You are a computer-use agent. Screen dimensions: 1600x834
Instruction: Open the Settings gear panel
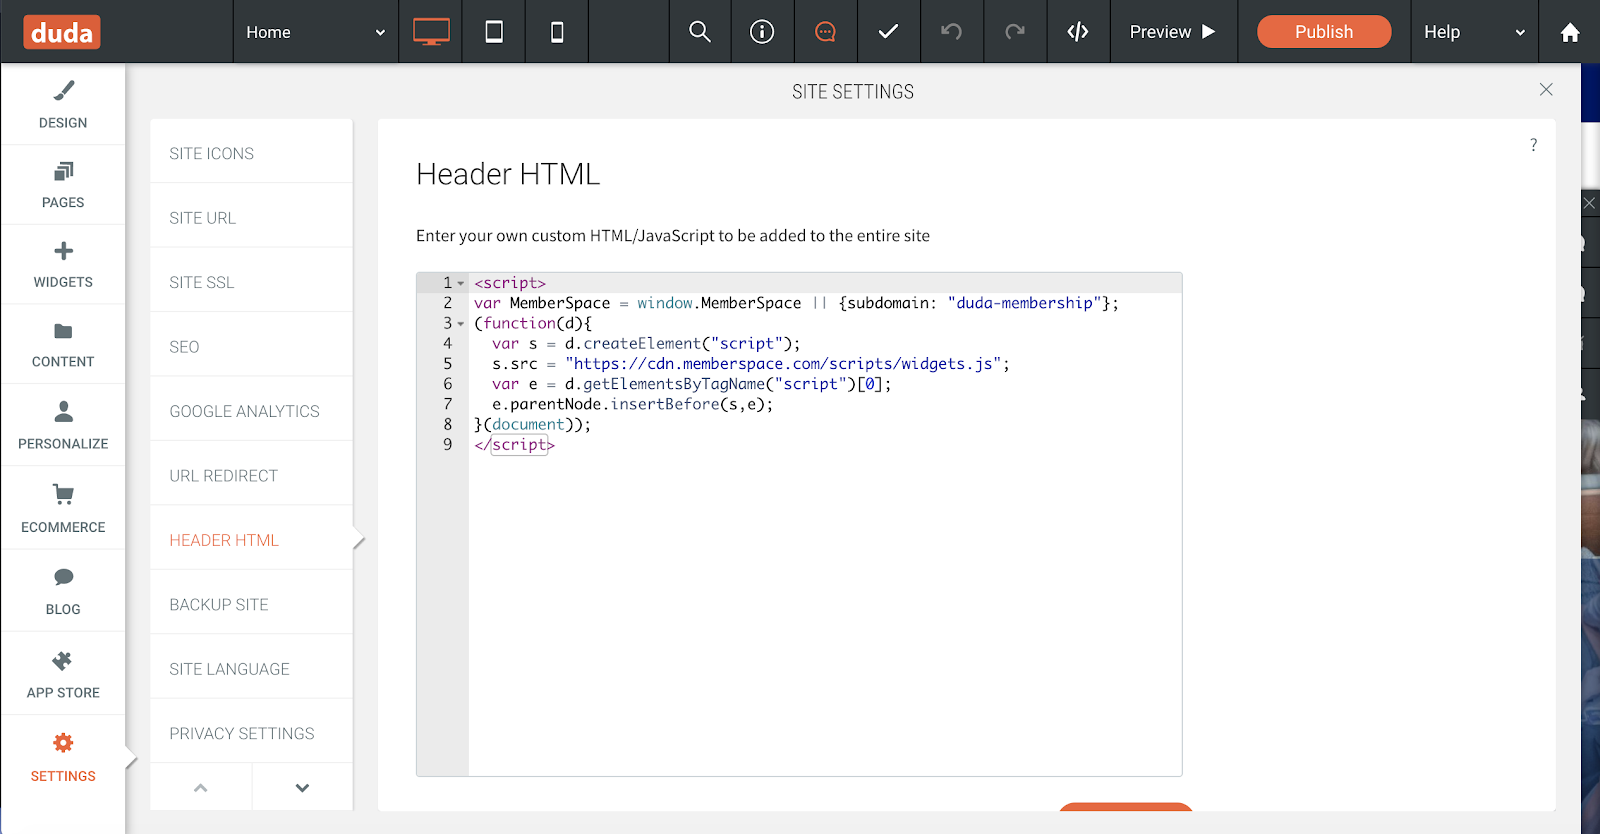(63, 757)
